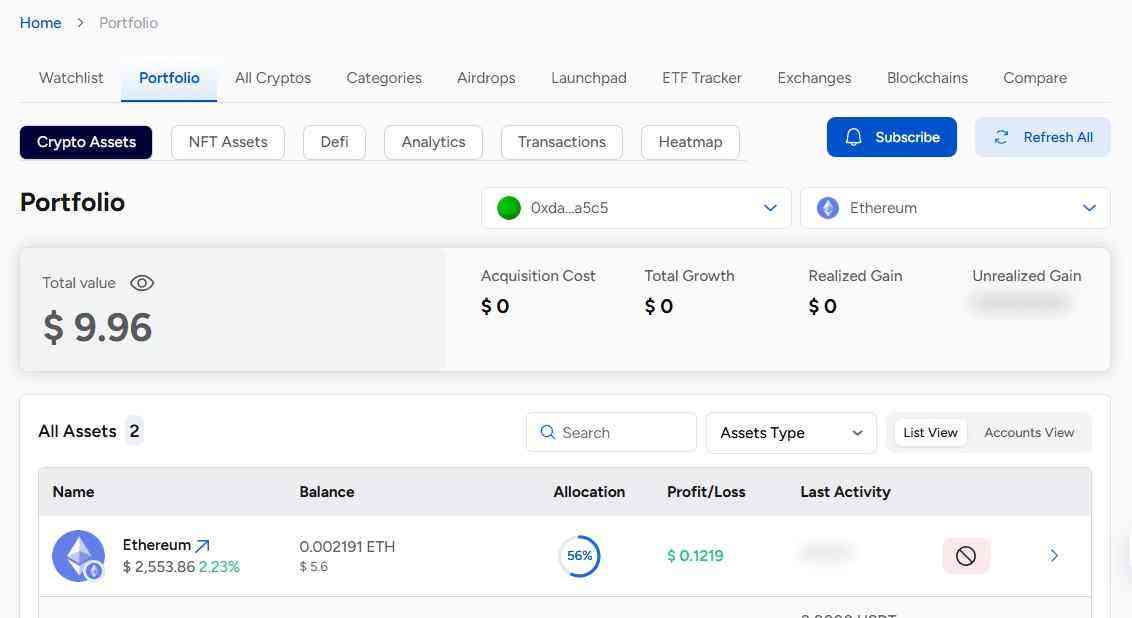Viewport: 1132px width, 618px height.
Task: Go to the Airdrops tab
Action: [486, 78]
